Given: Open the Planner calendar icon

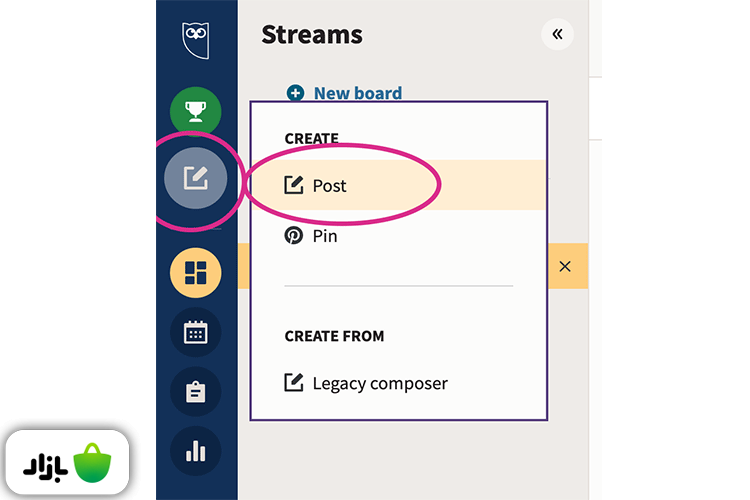Looking at the screenshot, I should coord(196,332).
